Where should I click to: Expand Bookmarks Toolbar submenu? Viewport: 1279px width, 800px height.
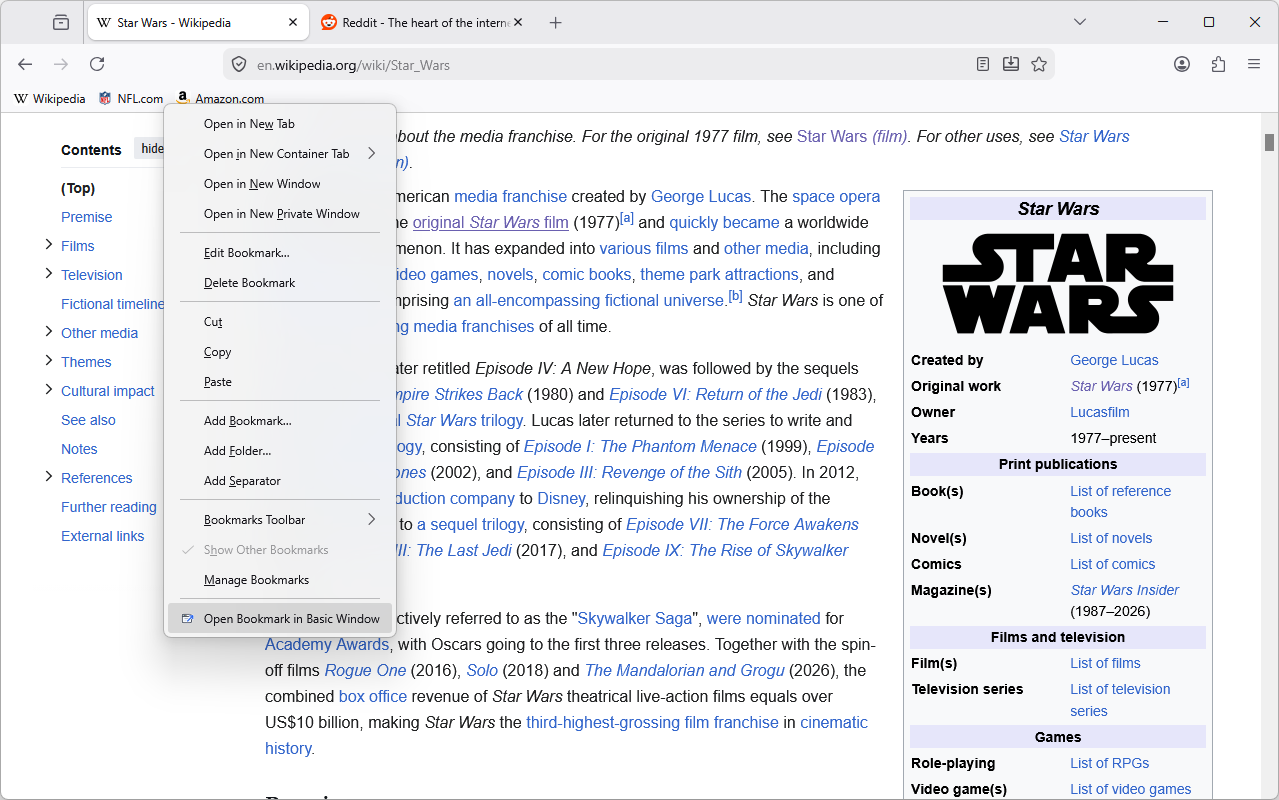tap(280, 520)
